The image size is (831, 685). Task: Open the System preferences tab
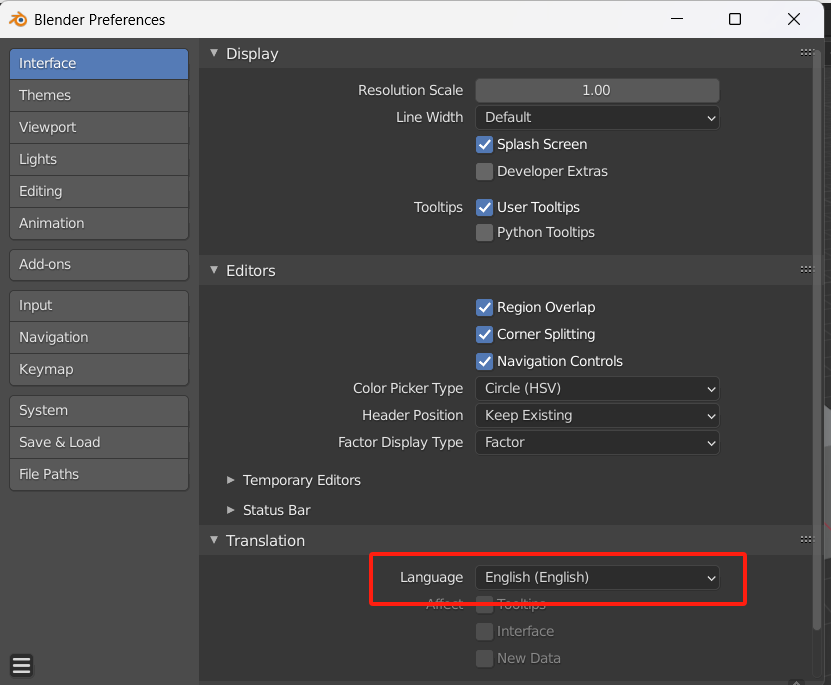pos(99,411)
